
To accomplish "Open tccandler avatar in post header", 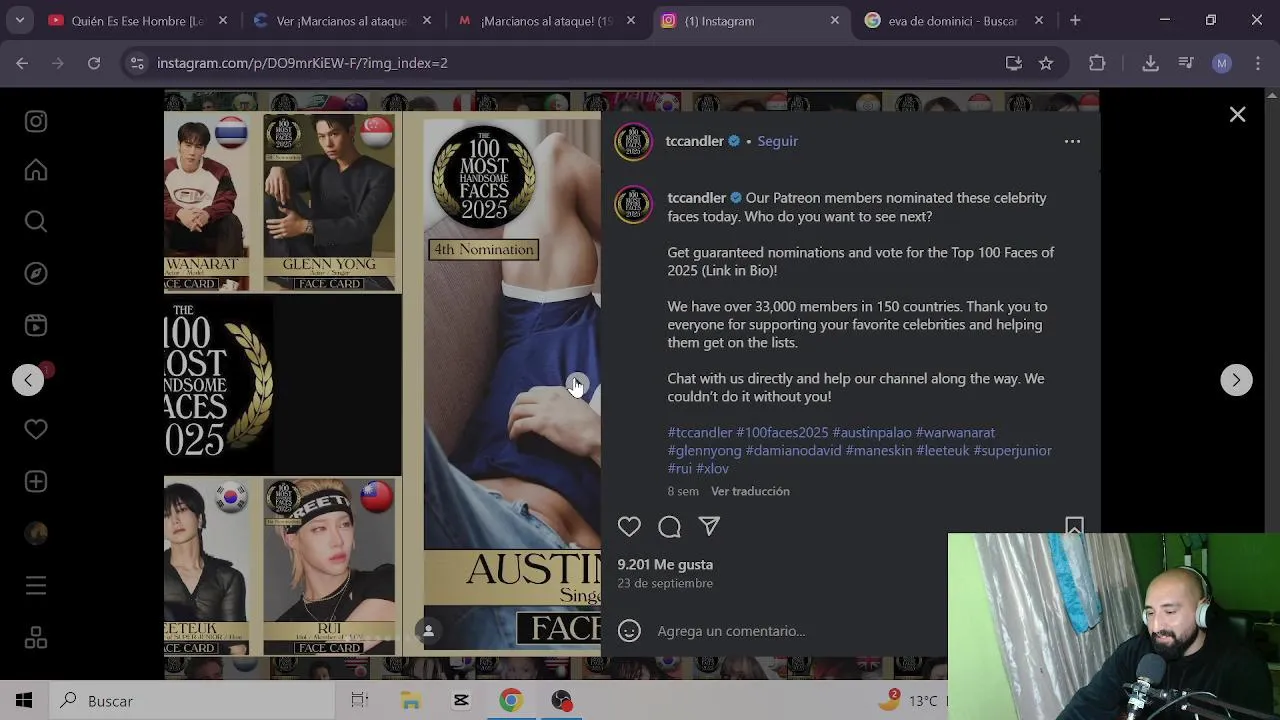I will coord(633,141).
